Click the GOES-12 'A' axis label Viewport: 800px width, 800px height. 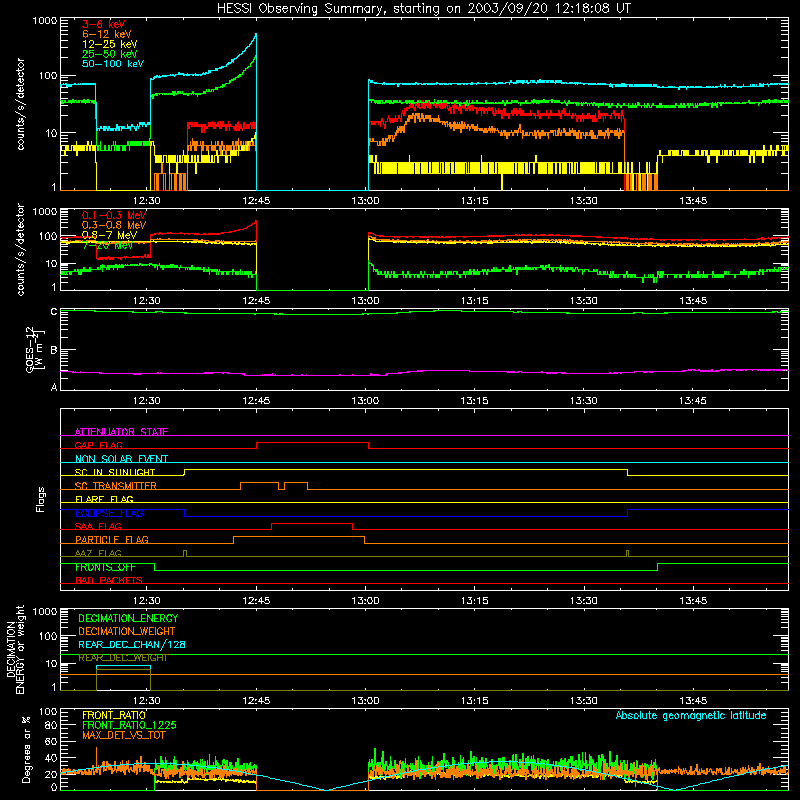click(x=54, y=387)
